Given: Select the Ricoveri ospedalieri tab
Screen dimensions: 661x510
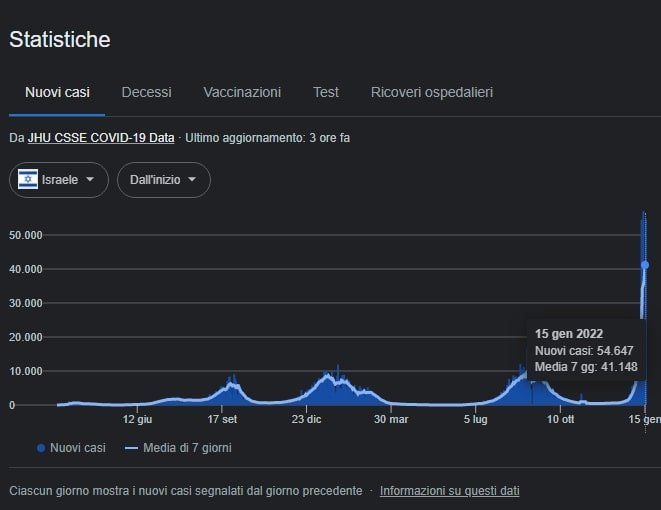Looking at the screenshot, I should point(432,92).
